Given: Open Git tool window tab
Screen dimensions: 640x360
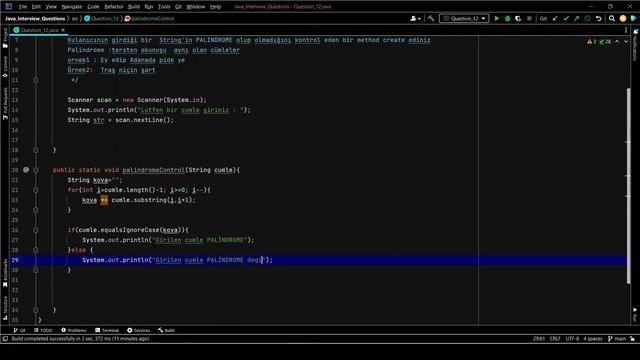Looking at the screenshot, I should (x=19, y=330).
